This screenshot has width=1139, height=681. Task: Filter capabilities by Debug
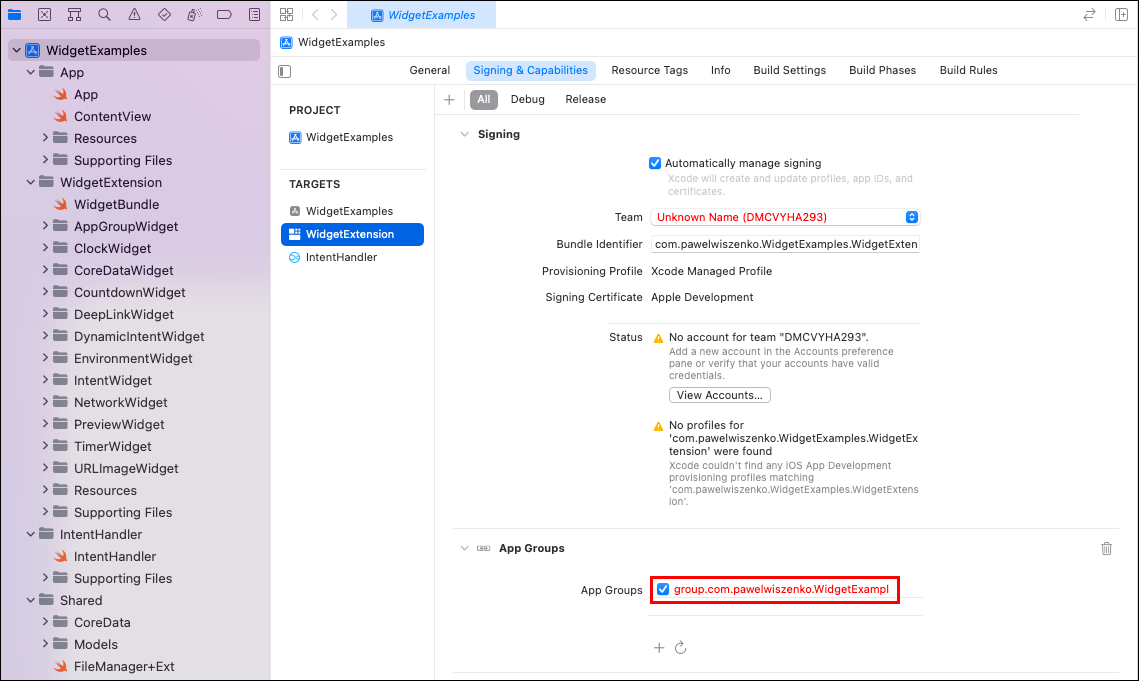click(527, 100)
